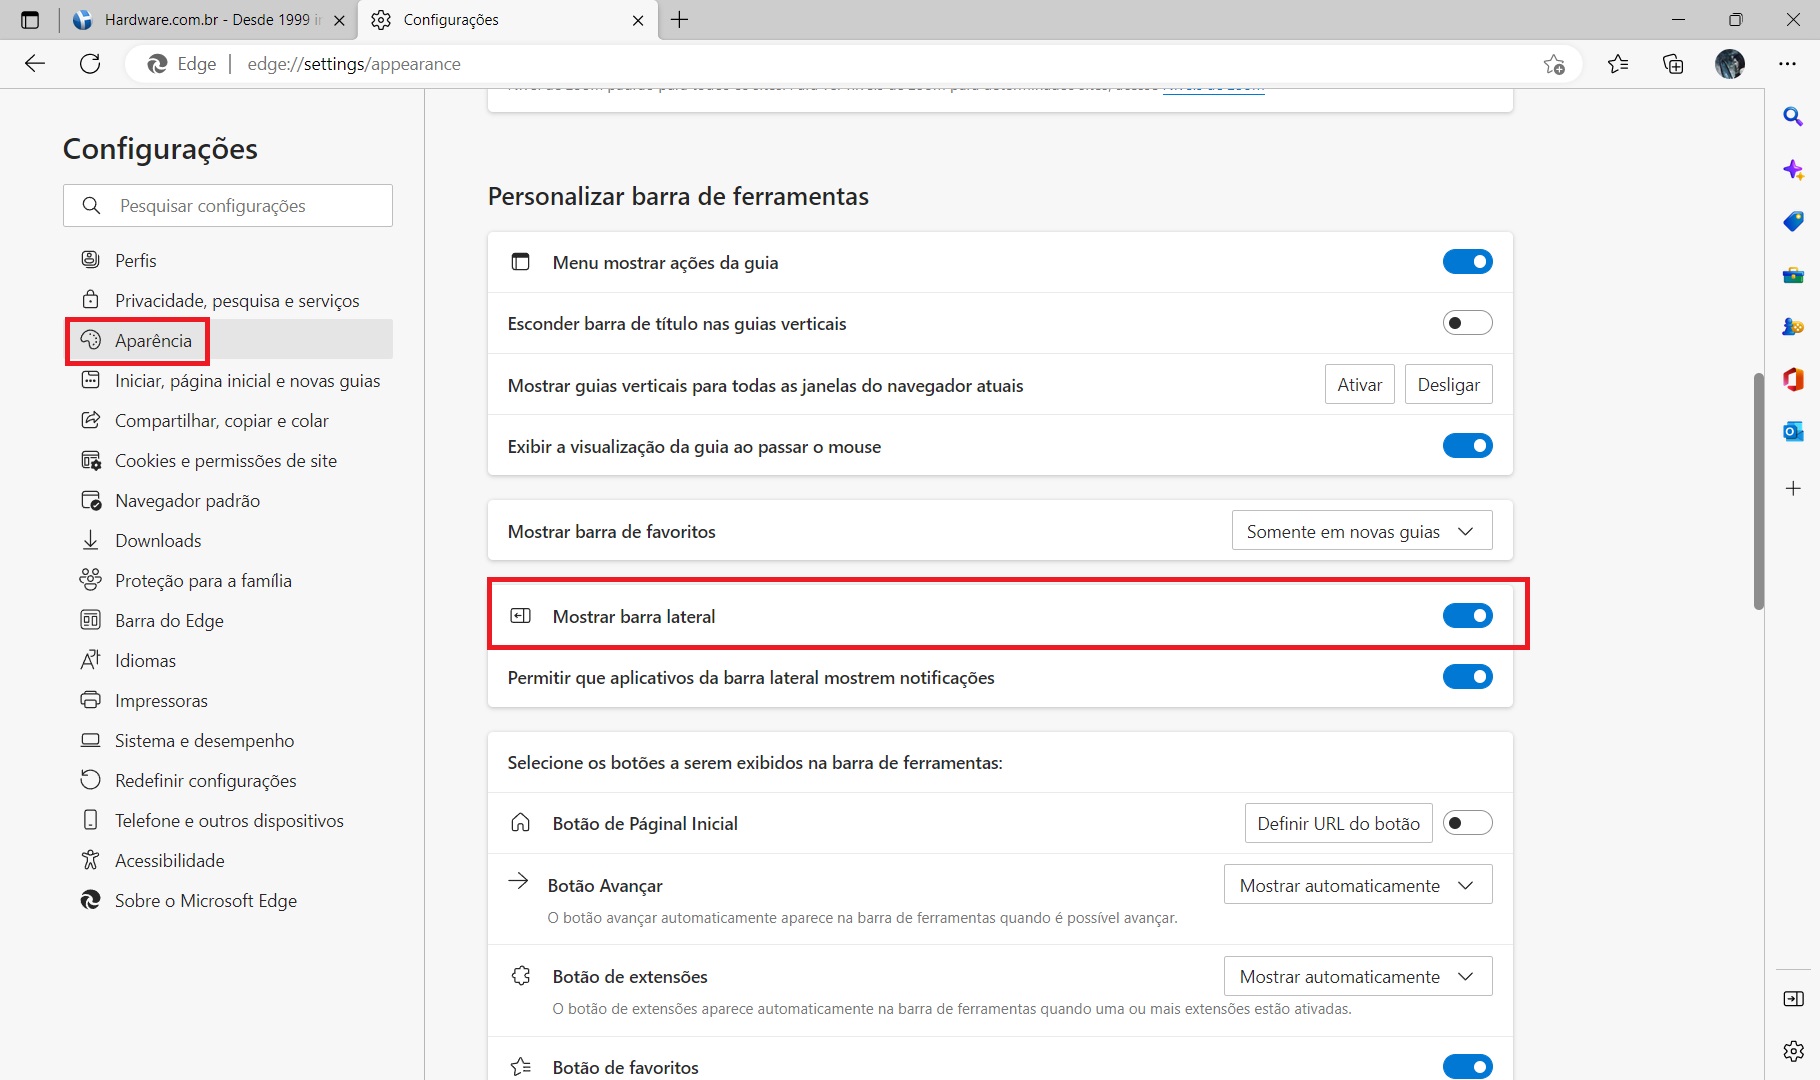Screen dimensions: 1820x1080
Task: Open the Discover sparkle icon in sidebar
Action: (x=1793, y=169)
